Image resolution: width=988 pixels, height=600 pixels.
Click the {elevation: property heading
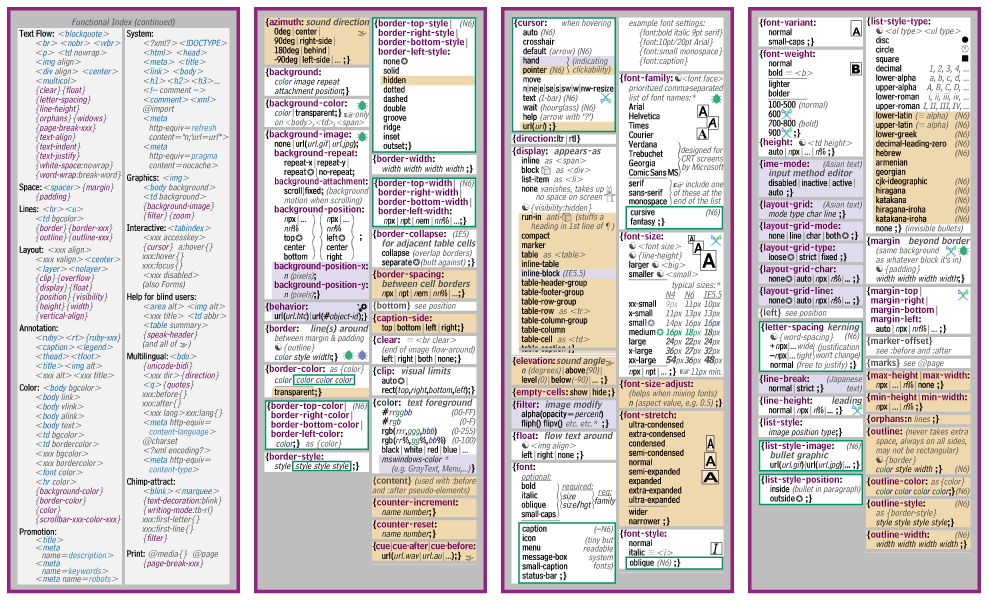(535, 361)
